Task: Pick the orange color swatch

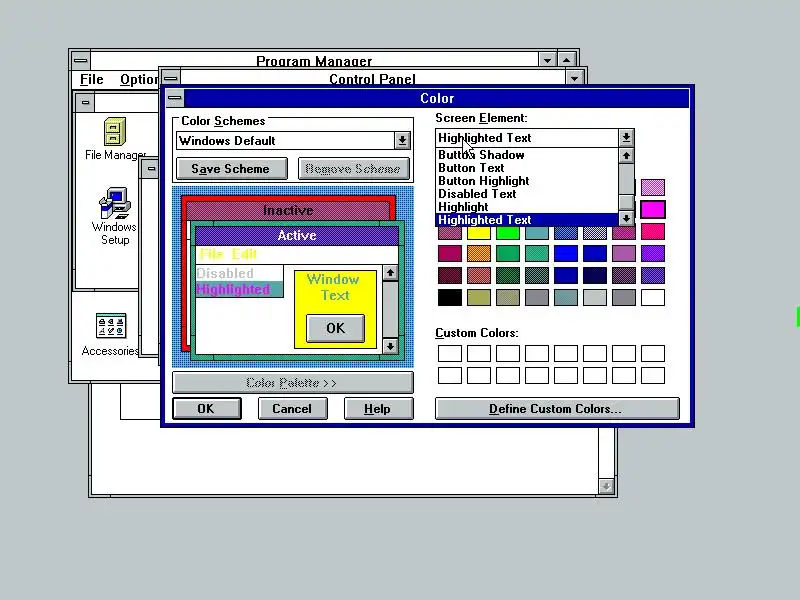Action: 479,254
